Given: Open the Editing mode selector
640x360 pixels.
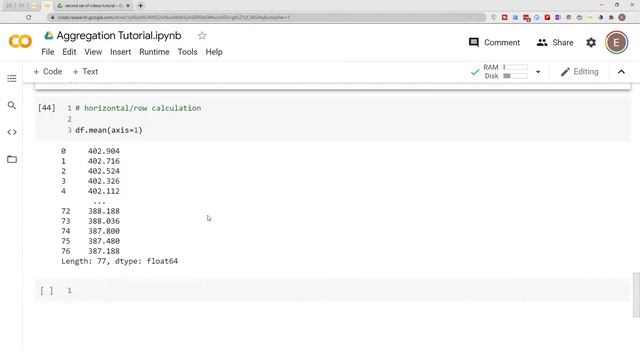Looking at the screenshot, I should pyautogui.click(x=580, y=72).
